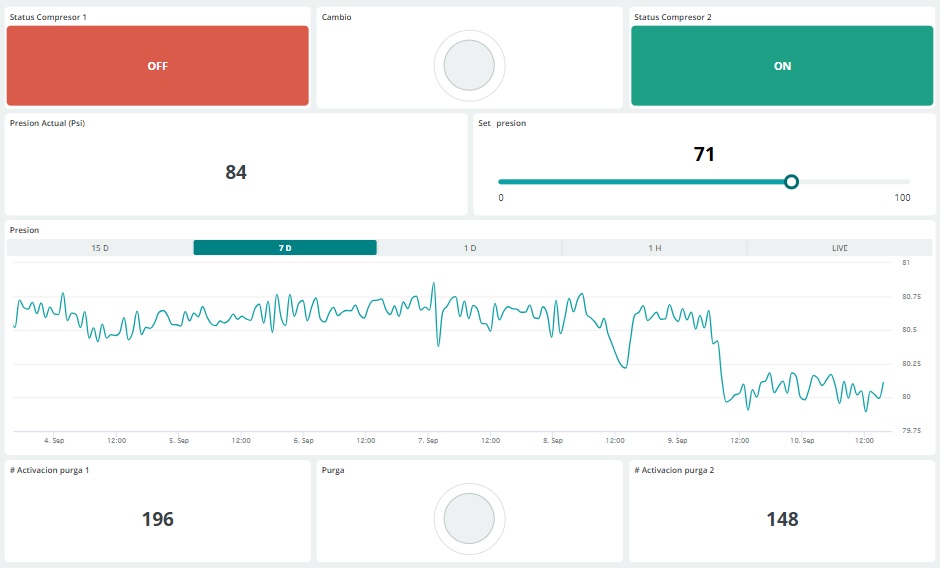Show the 1 D pressure history
The height and width of the screenshot is (568, 940).
469,248
